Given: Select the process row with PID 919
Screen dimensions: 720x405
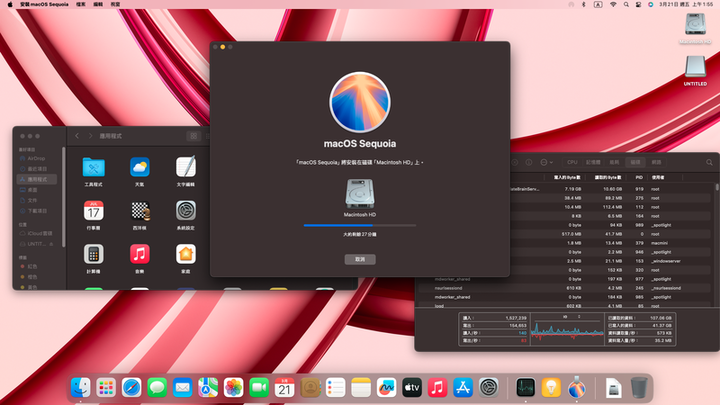Looking at the screenshot, I should point(612,189).
